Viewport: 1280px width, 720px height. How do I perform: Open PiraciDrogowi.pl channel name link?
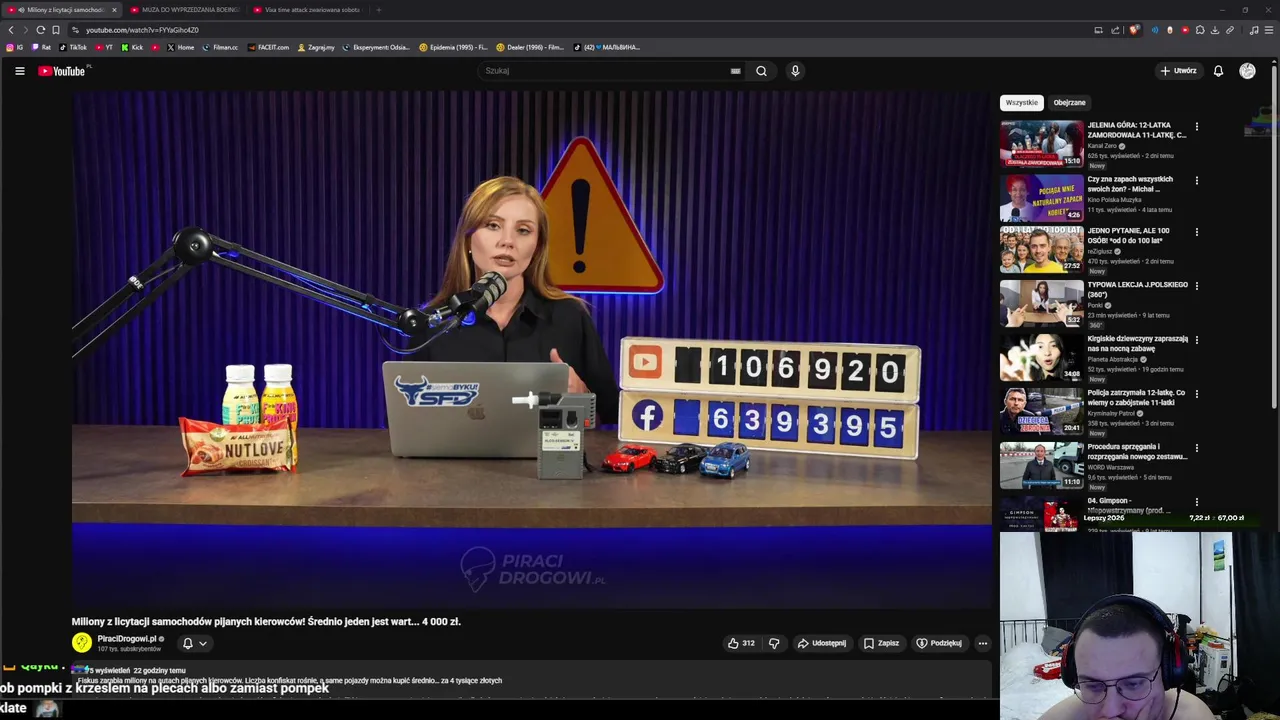(127, 639)
